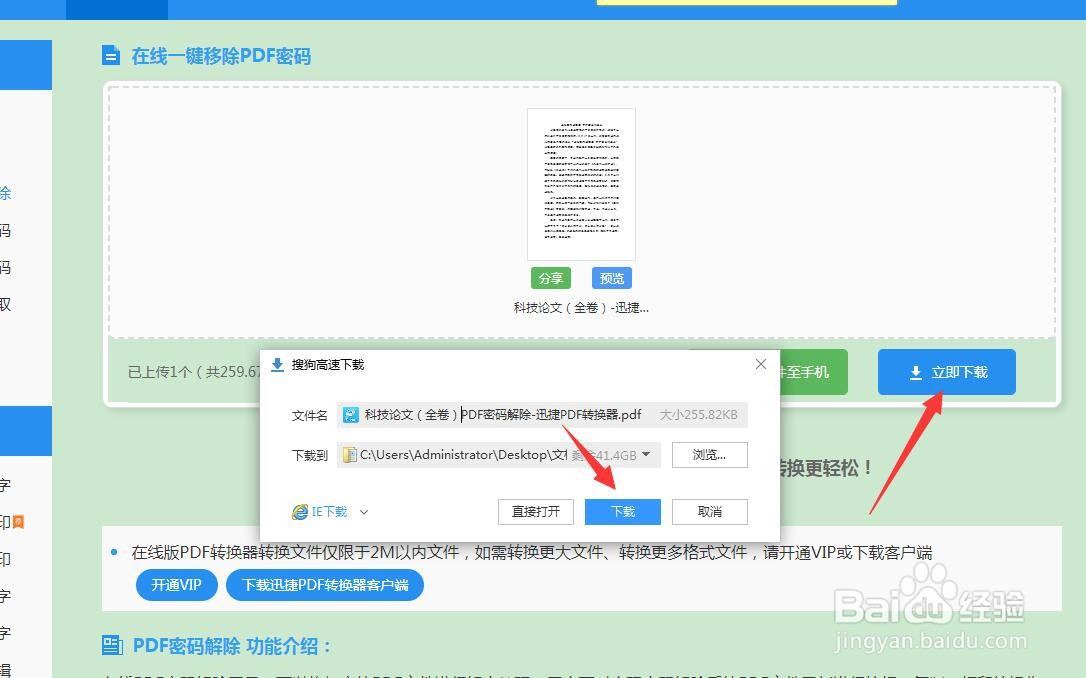This screenshot has width=1086, height=678.
Task: Click the download path field C:\Users\Administrator\Desktop
Action: coord(499,455)
